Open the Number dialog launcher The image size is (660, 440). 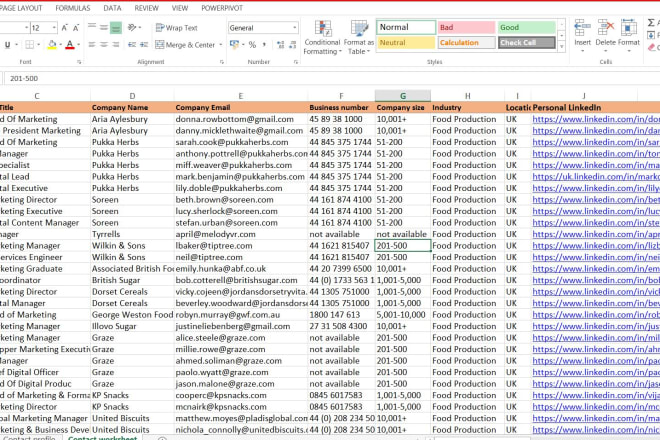tap(296, 62)
